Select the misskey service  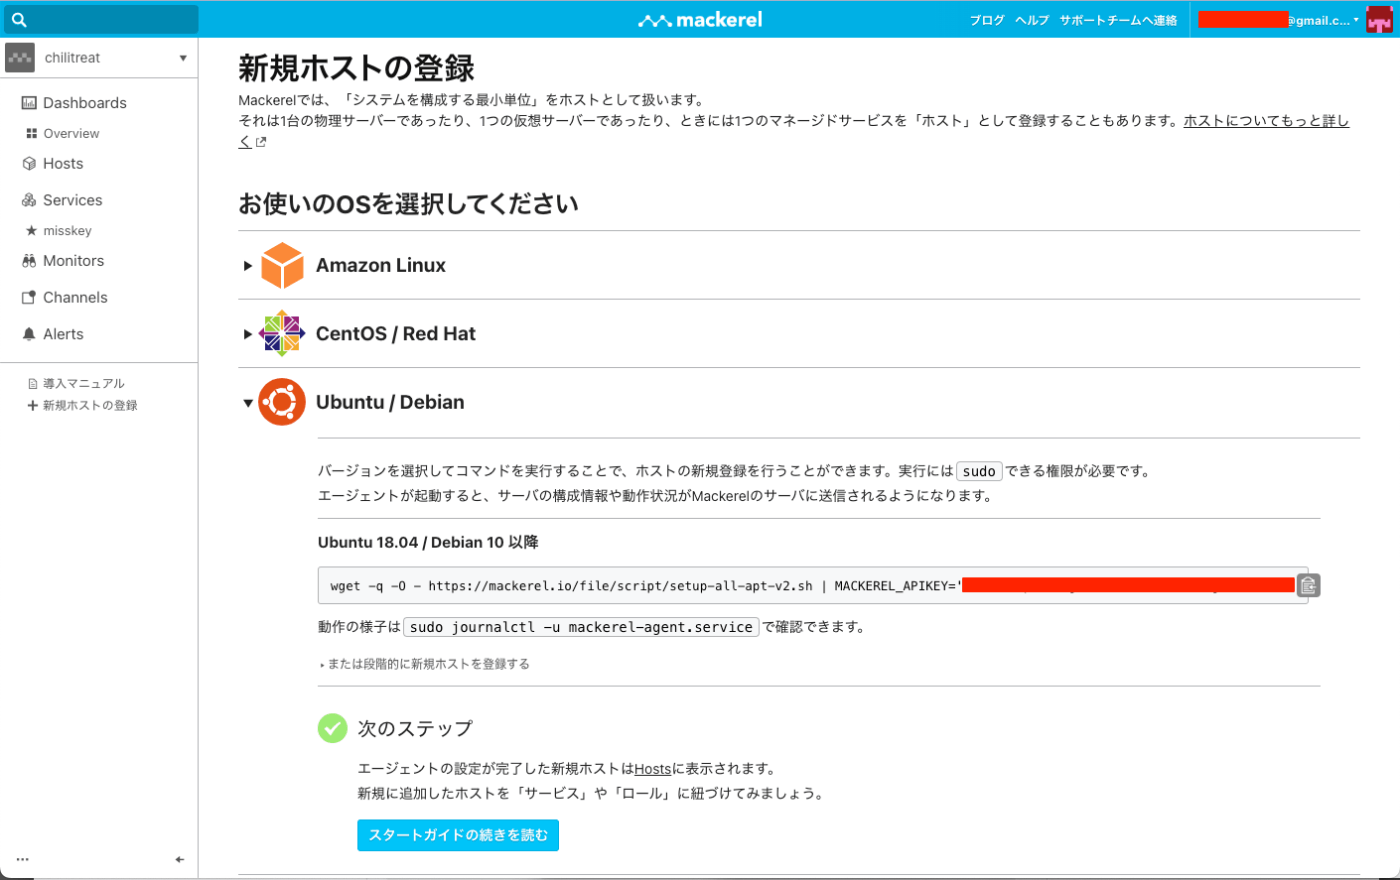67,230
